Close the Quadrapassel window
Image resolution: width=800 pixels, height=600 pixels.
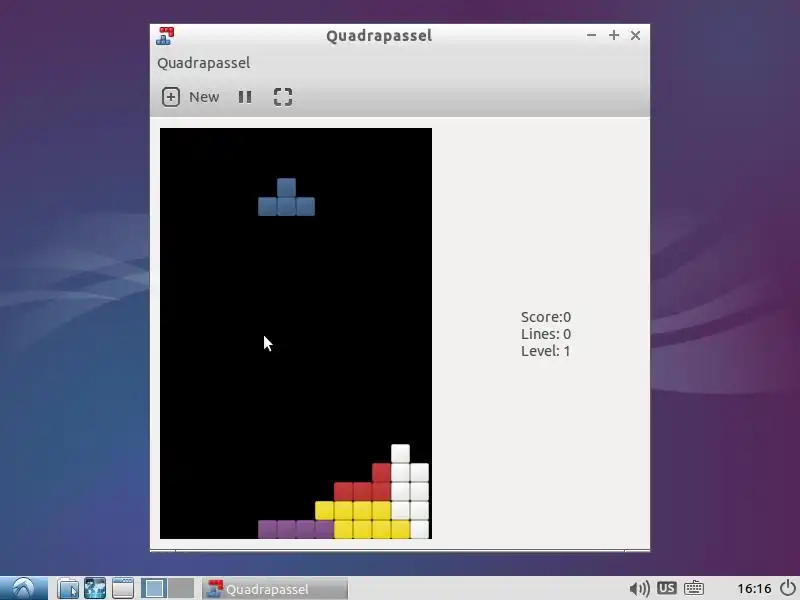(x=635, y=35)
